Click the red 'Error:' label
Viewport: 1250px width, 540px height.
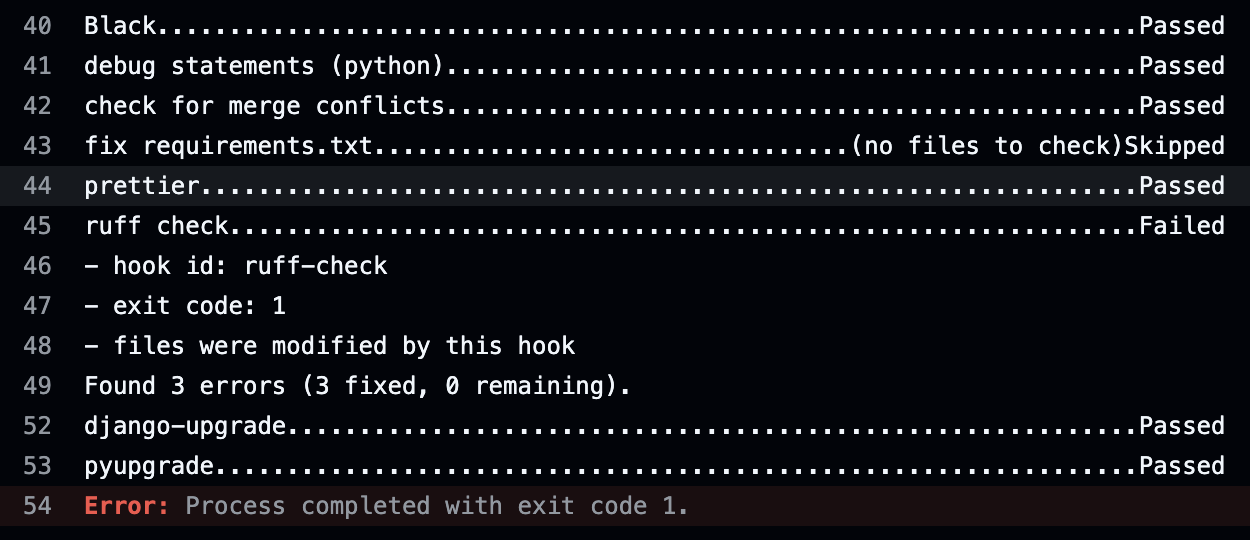click(x=127, y=506)
